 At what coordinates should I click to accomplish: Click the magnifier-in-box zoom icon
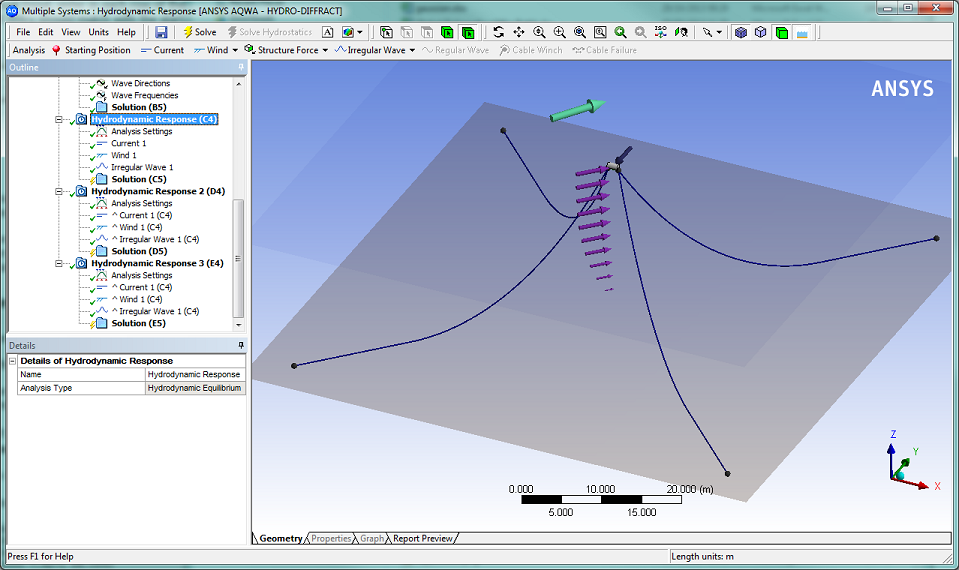pos(600,32)
